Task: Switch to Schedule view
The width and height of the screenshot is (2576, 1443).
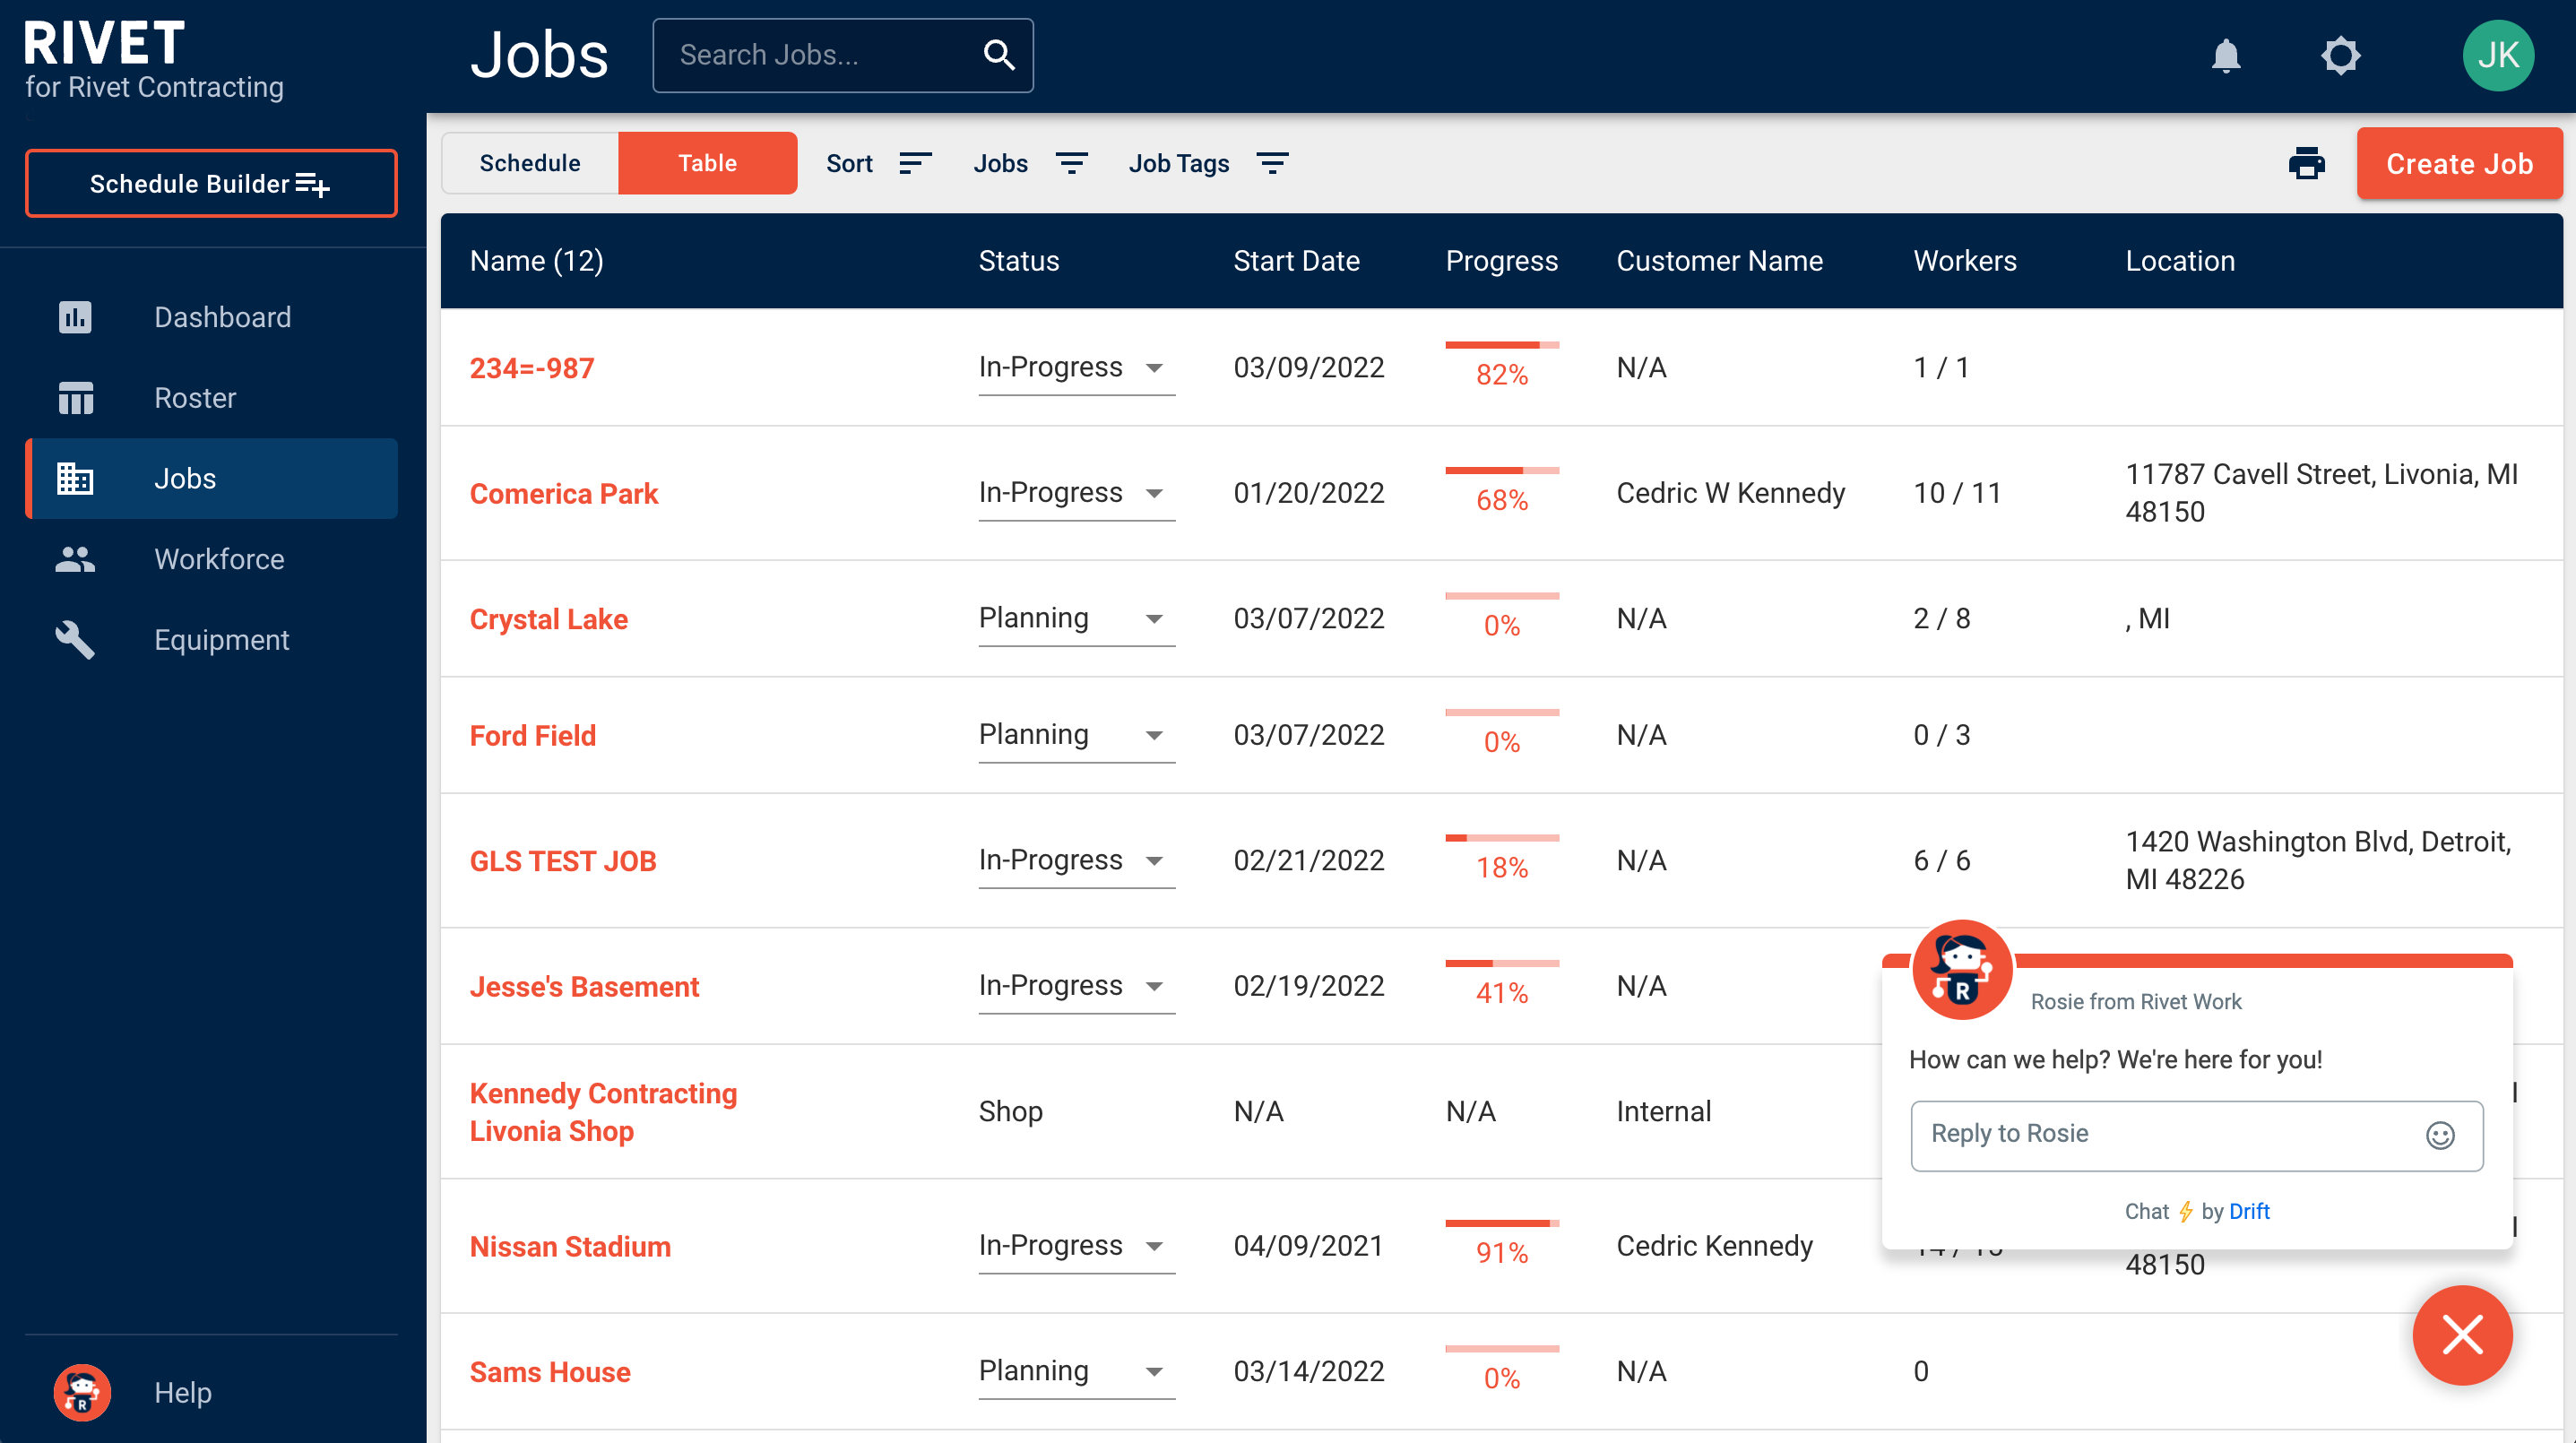Action: 530,163
